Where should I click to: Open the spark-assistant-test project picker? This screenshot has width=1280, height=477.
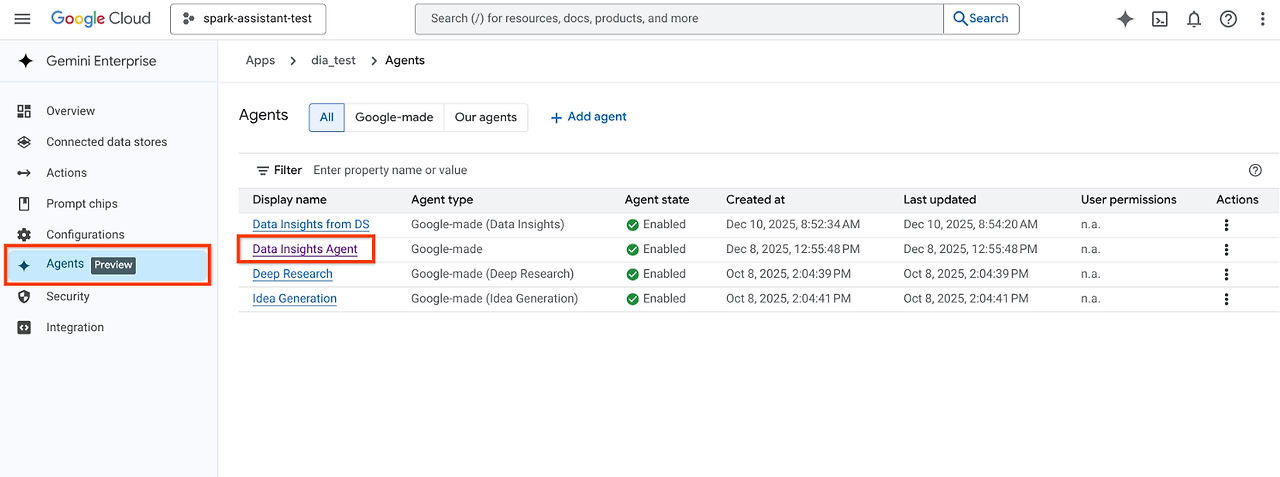tap(248, 18)
